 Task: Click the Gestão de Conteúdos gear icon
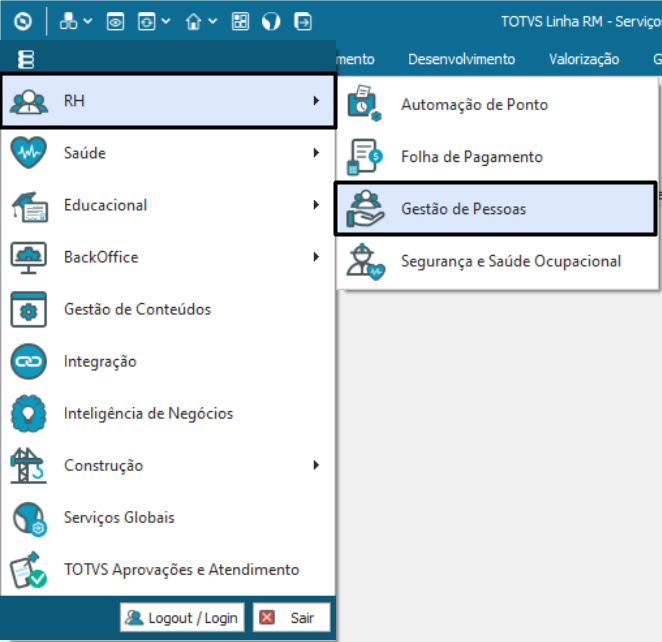pos(28,309)
